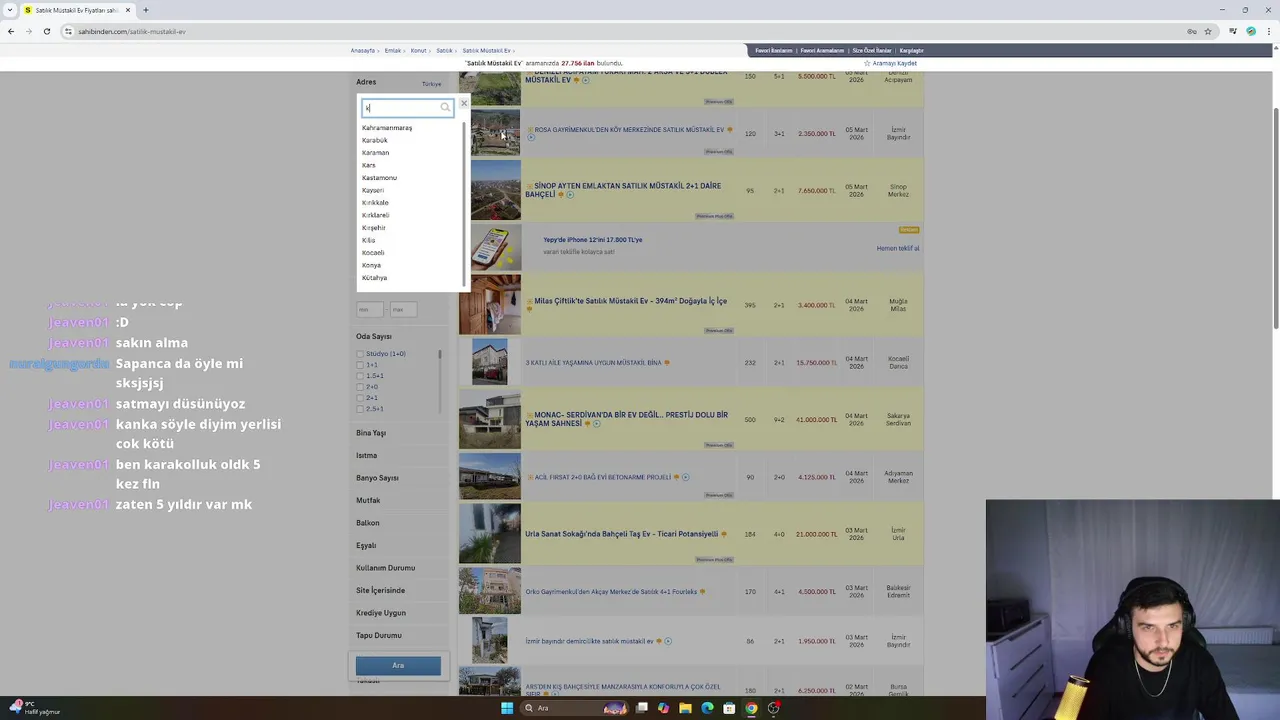
Task: Select Kırıkkale from the city list
Action: click(375, 203)
